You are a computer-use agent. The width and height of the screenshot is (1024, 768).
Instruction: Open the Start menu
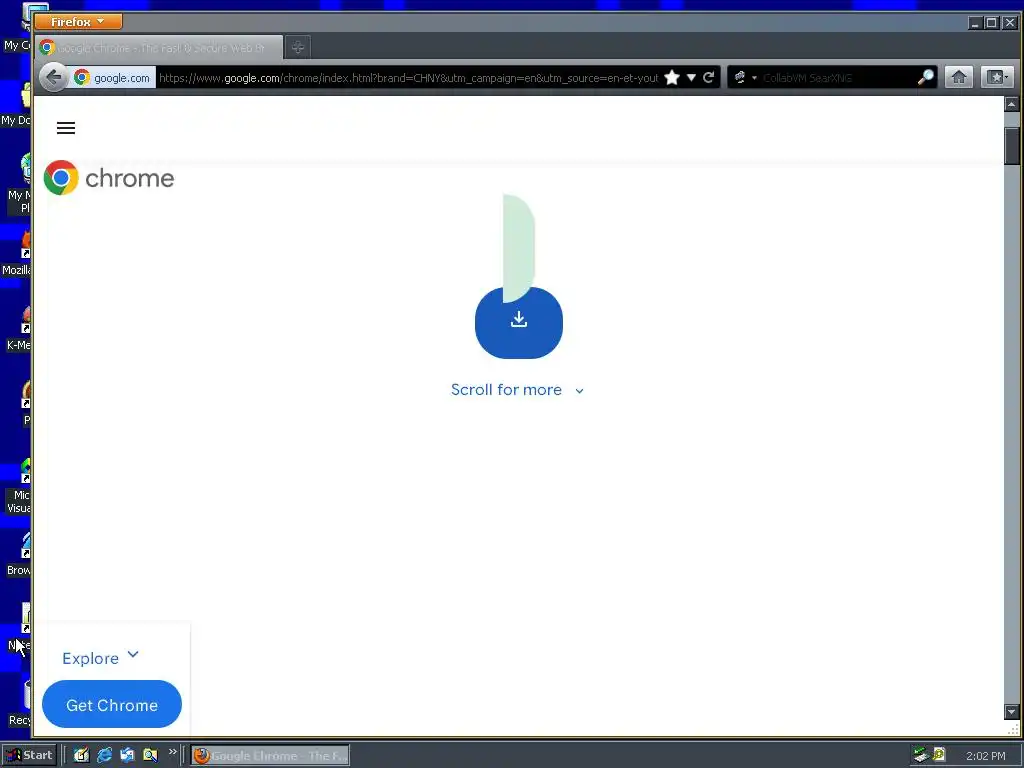(x=29, y=755)
